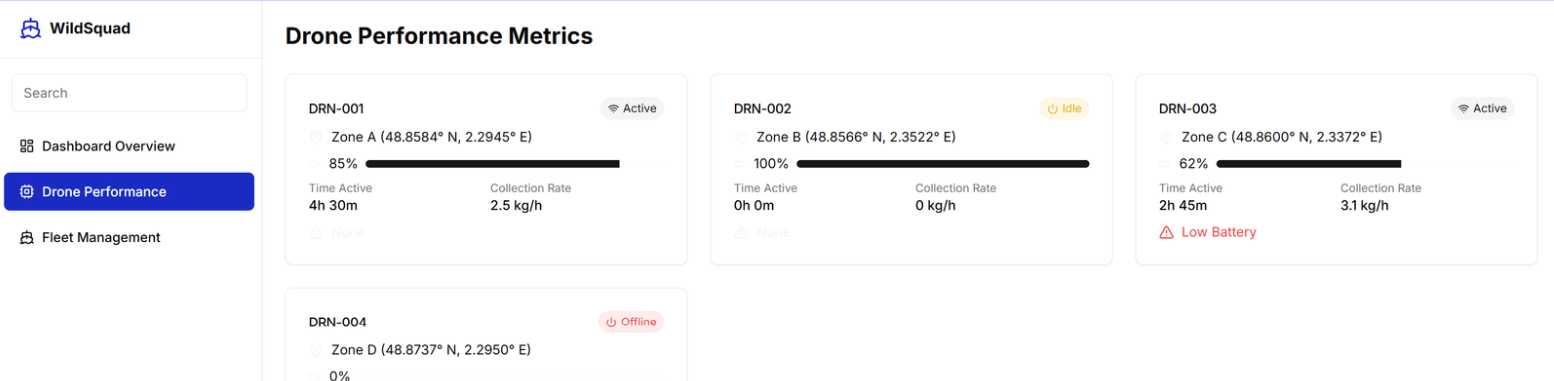The height and width of the screenshot is (381, 1554).
Task: Click the DRN-001 battery bar at 85%
Action: point(515,164)
